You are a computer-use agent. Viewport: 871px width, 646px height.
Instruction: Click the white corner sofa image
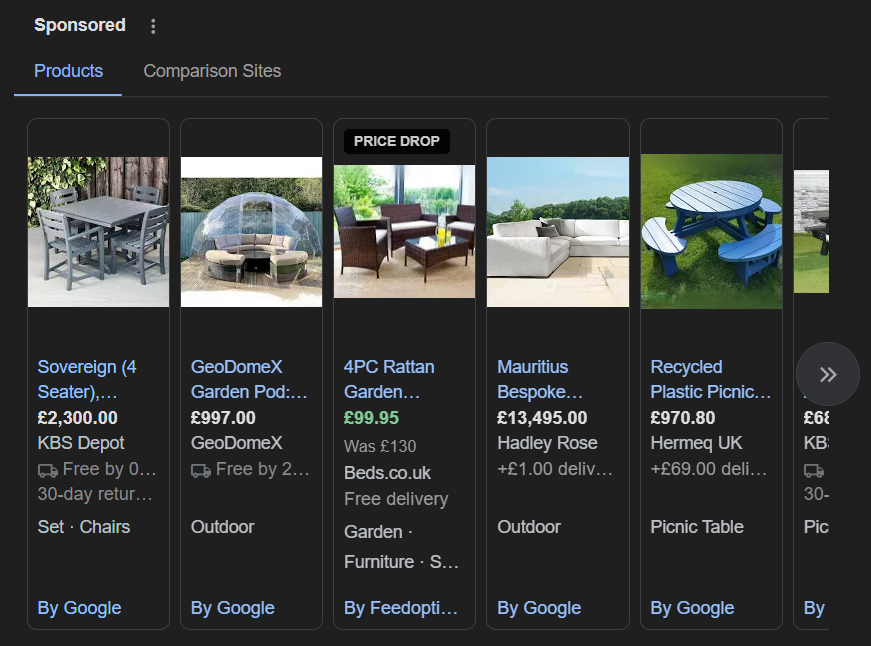tap(558, 232)
